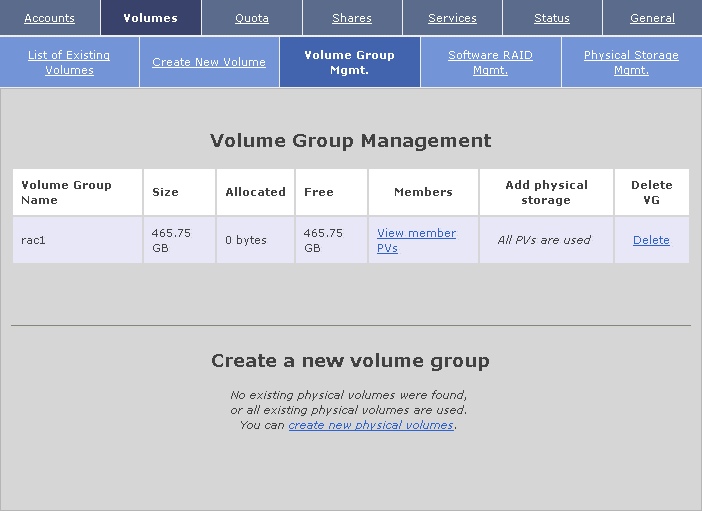Click the Free column header
This screenshot has width=702, height=511.
pos(331,192)
